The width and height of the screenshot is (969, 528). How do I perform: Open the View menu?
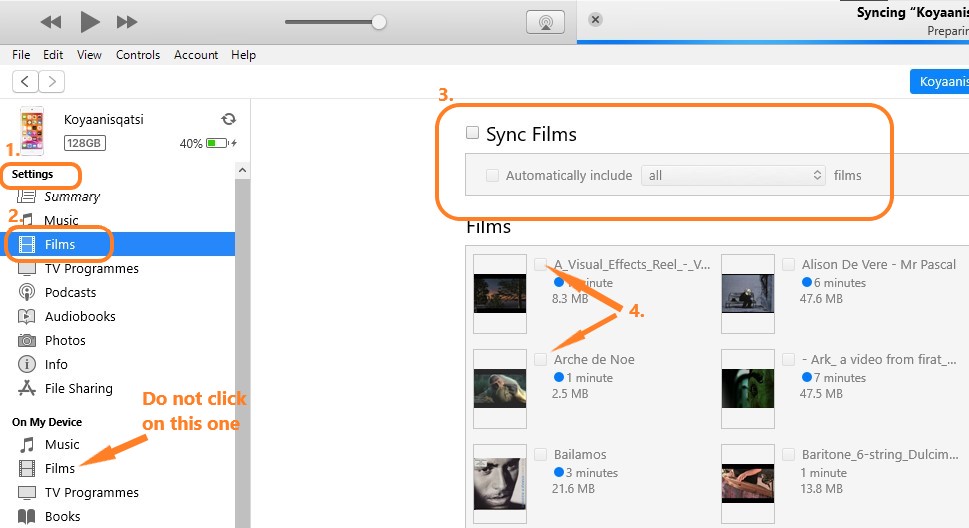89,55
